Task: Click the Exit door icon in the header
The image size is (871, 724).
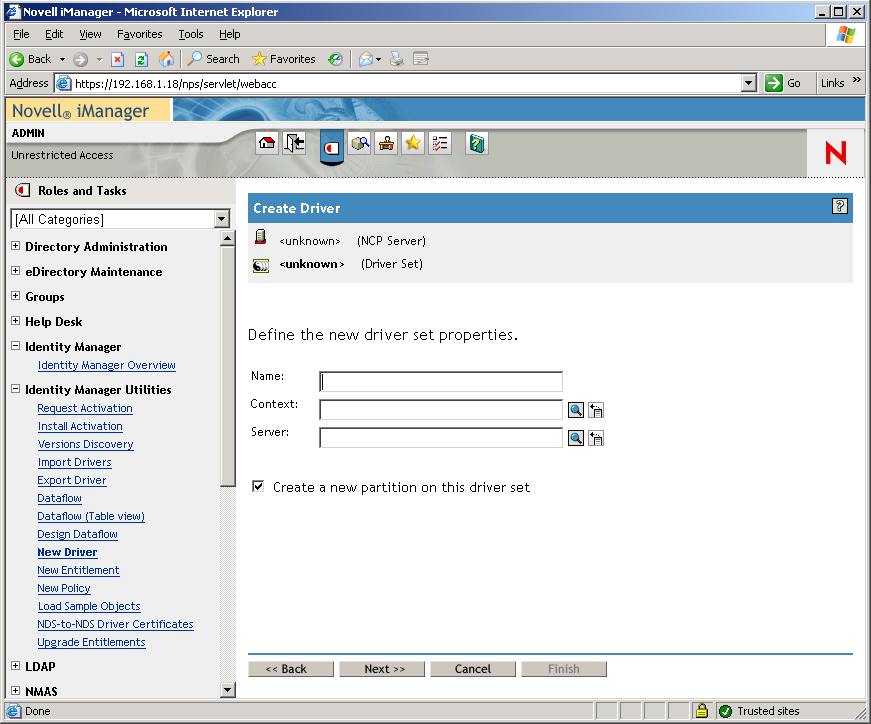Action: pyautogui.click(x=293, y=143)
